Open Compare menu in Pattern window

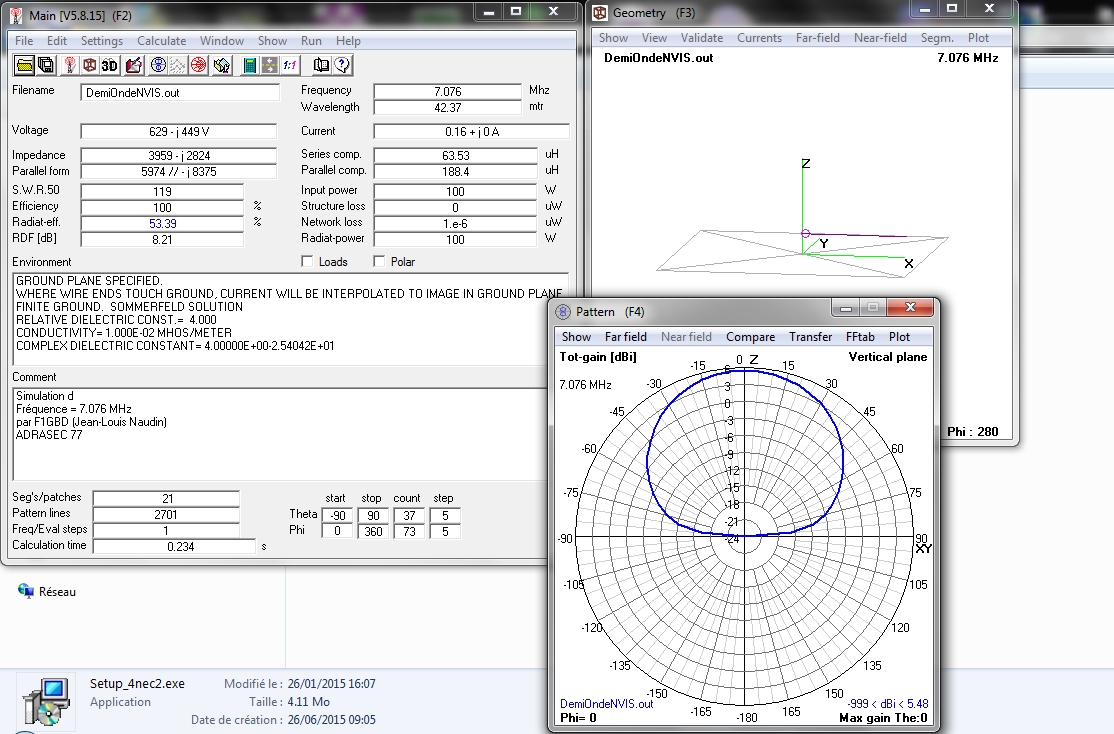click(x=750, y=337)
